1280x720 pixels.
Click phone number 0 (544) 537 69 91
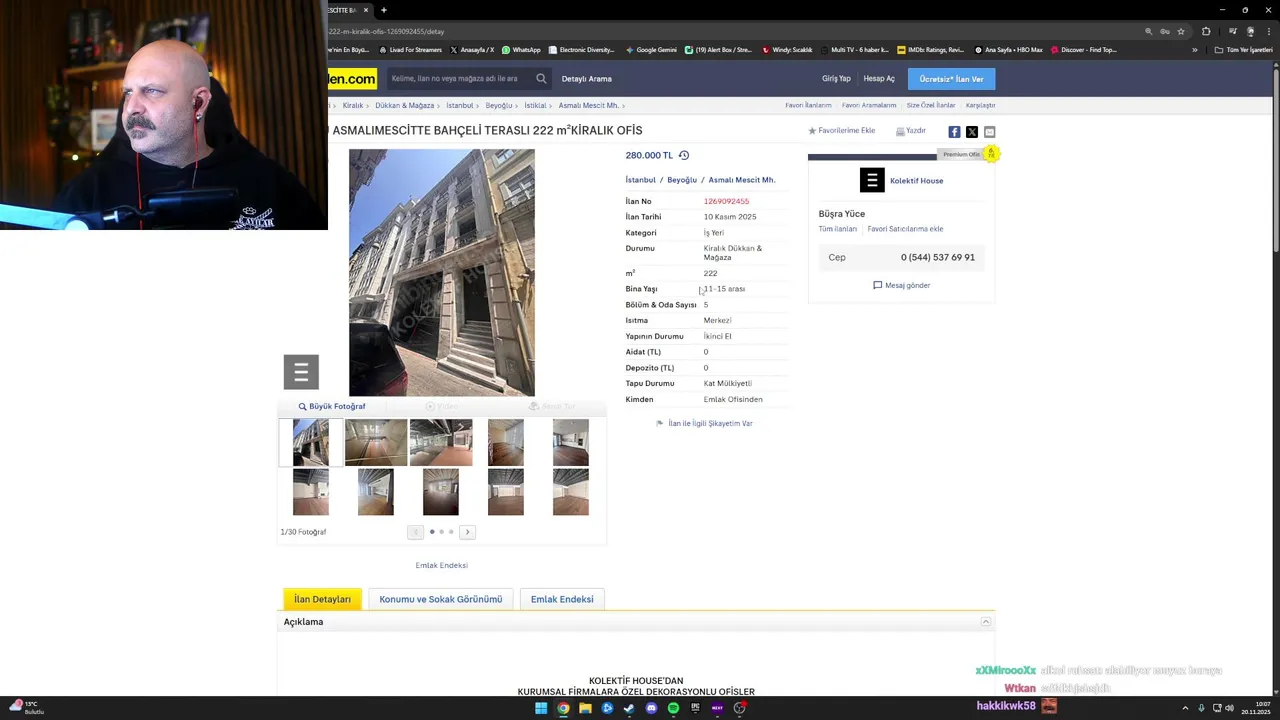click(937, 257)
